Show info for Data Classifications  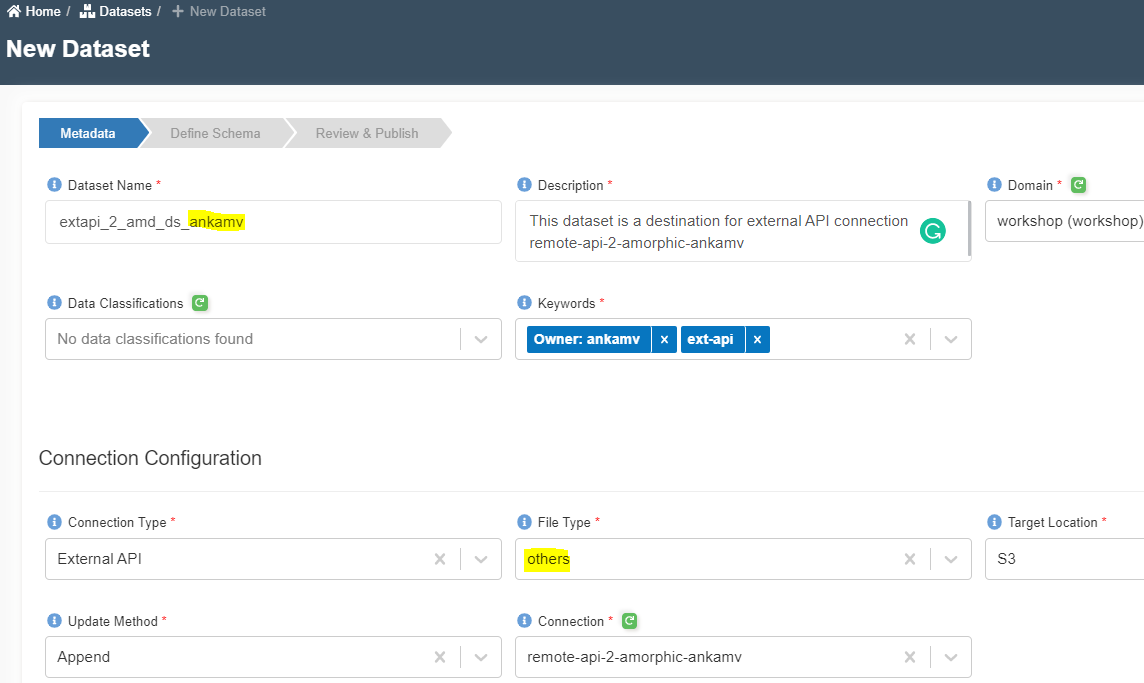[x=54, y=302]
